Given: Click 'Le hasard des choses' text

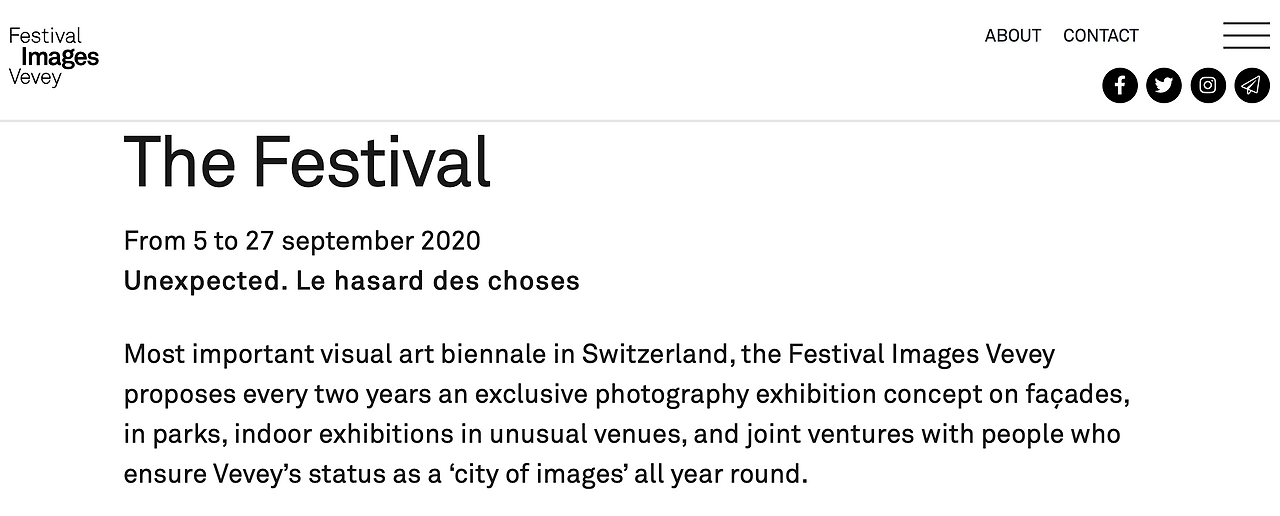Looking at the screenshot, I should (438, 281).
